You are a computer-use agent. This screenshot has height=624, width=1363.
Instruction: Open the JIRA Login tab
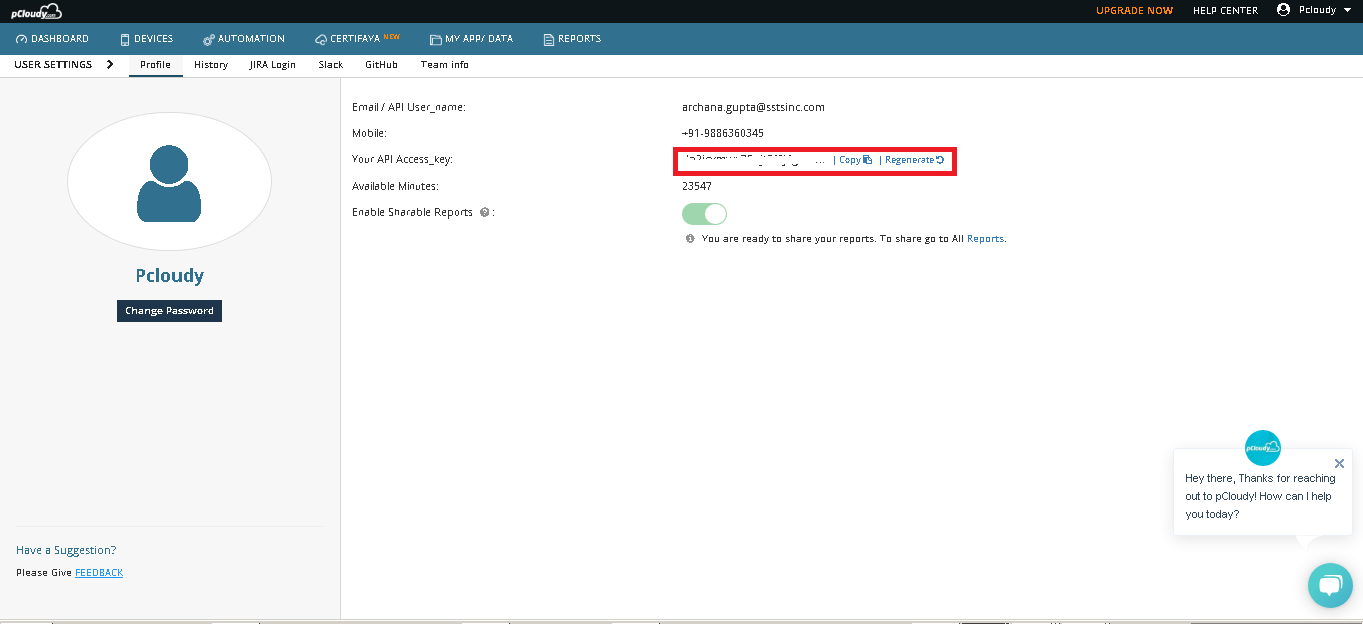pos(273,65)
